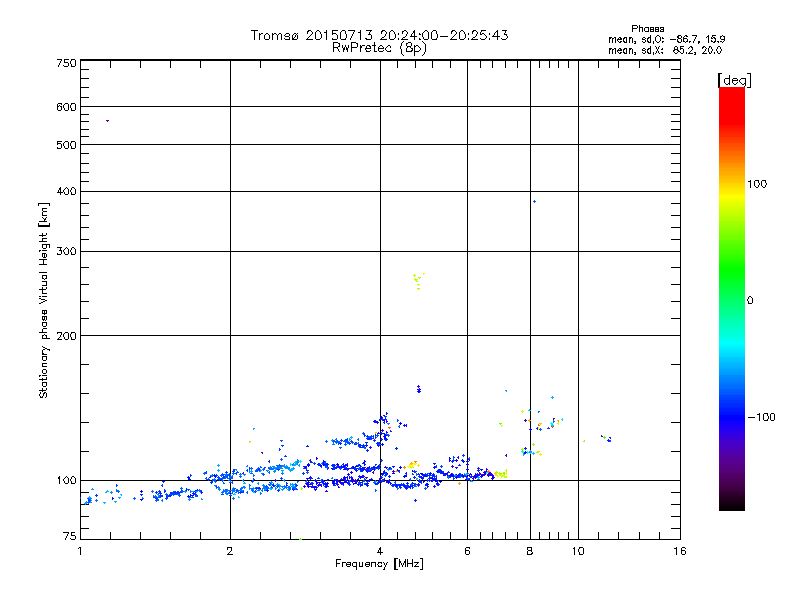Image resolution: width=800 pixels, height=600 pixels.
Task: Click the colorbar tick label '-100'
Action: click(x=762, y=417)
